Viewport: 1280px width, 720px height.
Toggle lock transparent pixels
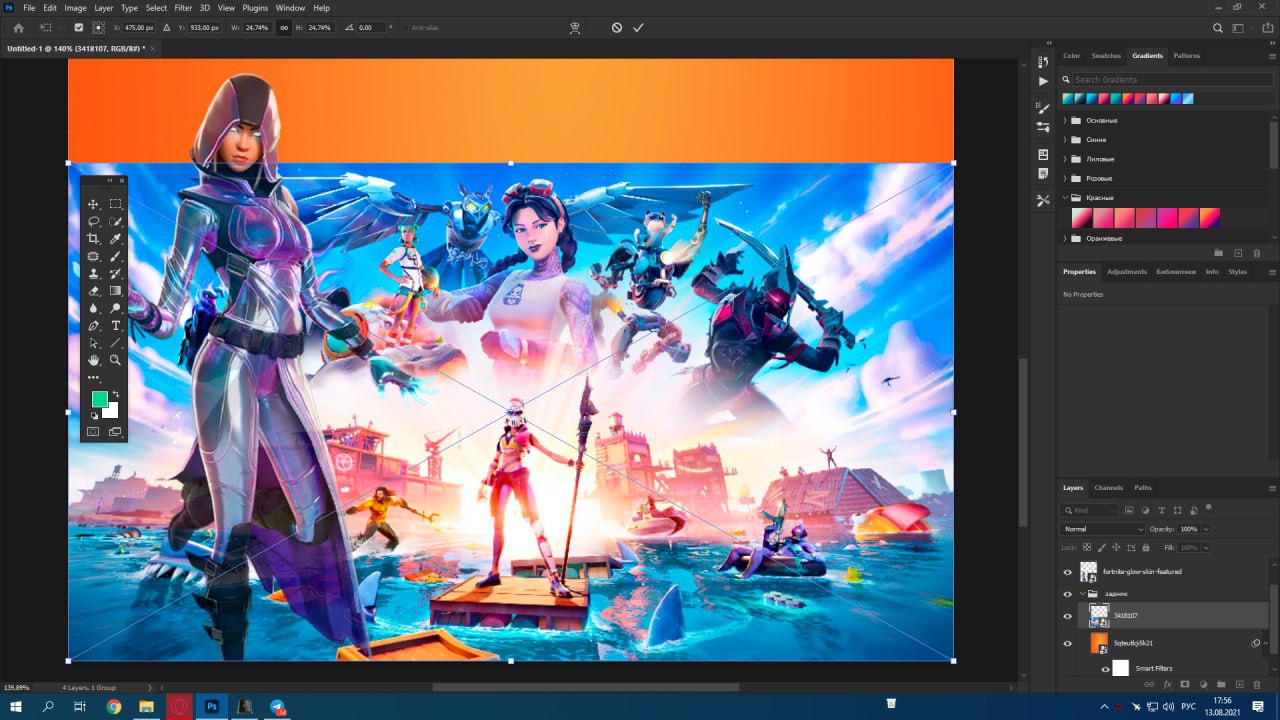(1087, 548)
